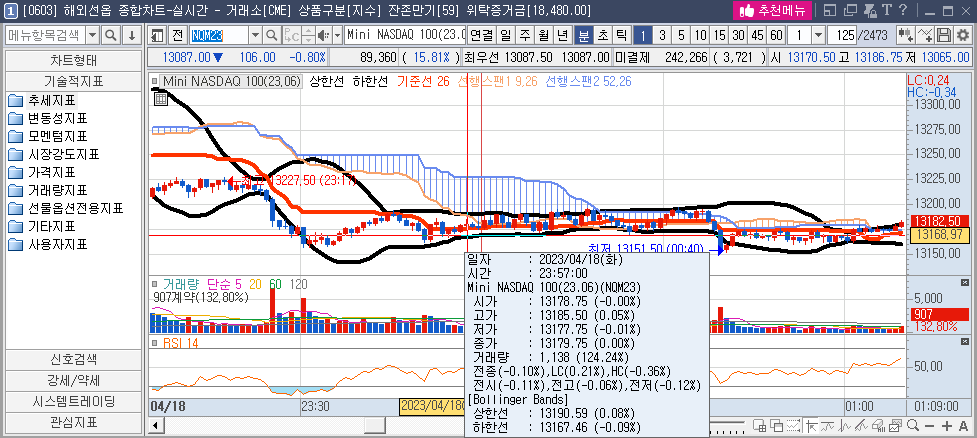Set interval to 30 minutes button
The image size is (977, 438).
coord(738,35)
